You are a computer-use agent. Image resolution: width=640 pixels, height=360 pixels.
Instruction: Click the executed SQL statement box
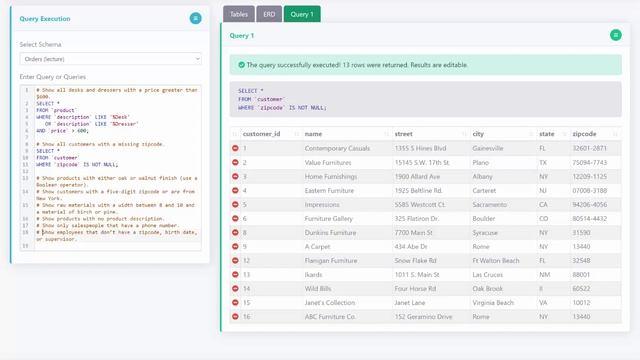click(x=425, y=99)
